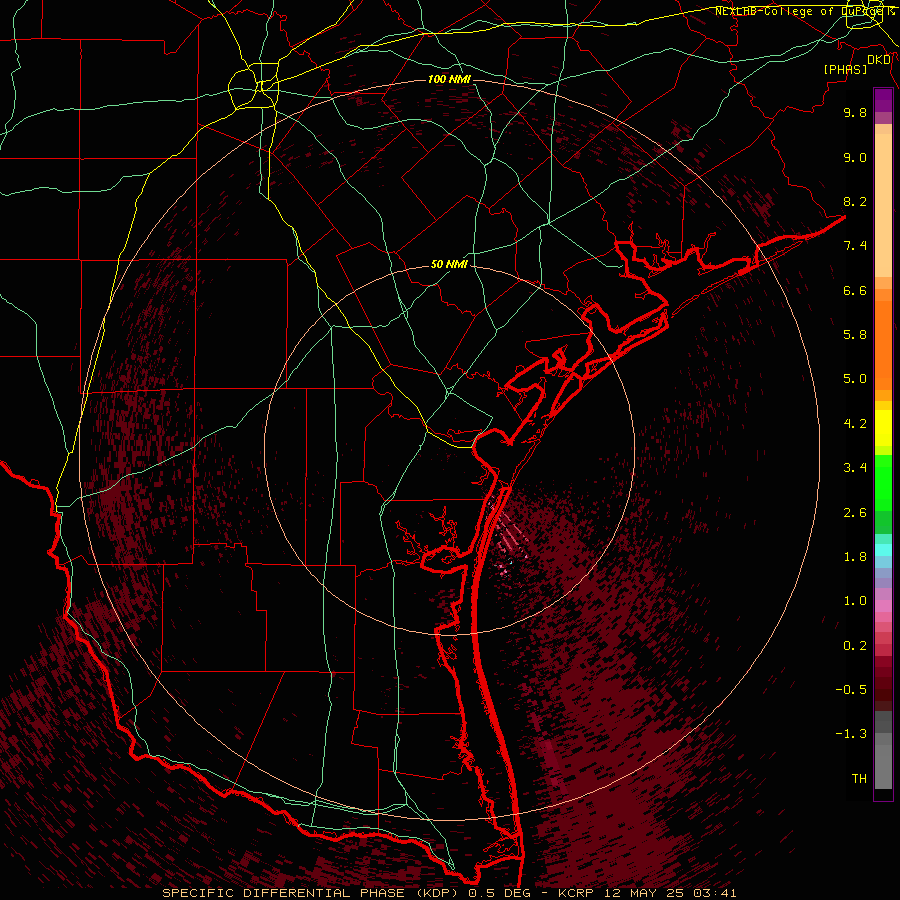Click the "TH" threshold label
The width and height of the screenshot is (900, 900).
tap(859, 779)
